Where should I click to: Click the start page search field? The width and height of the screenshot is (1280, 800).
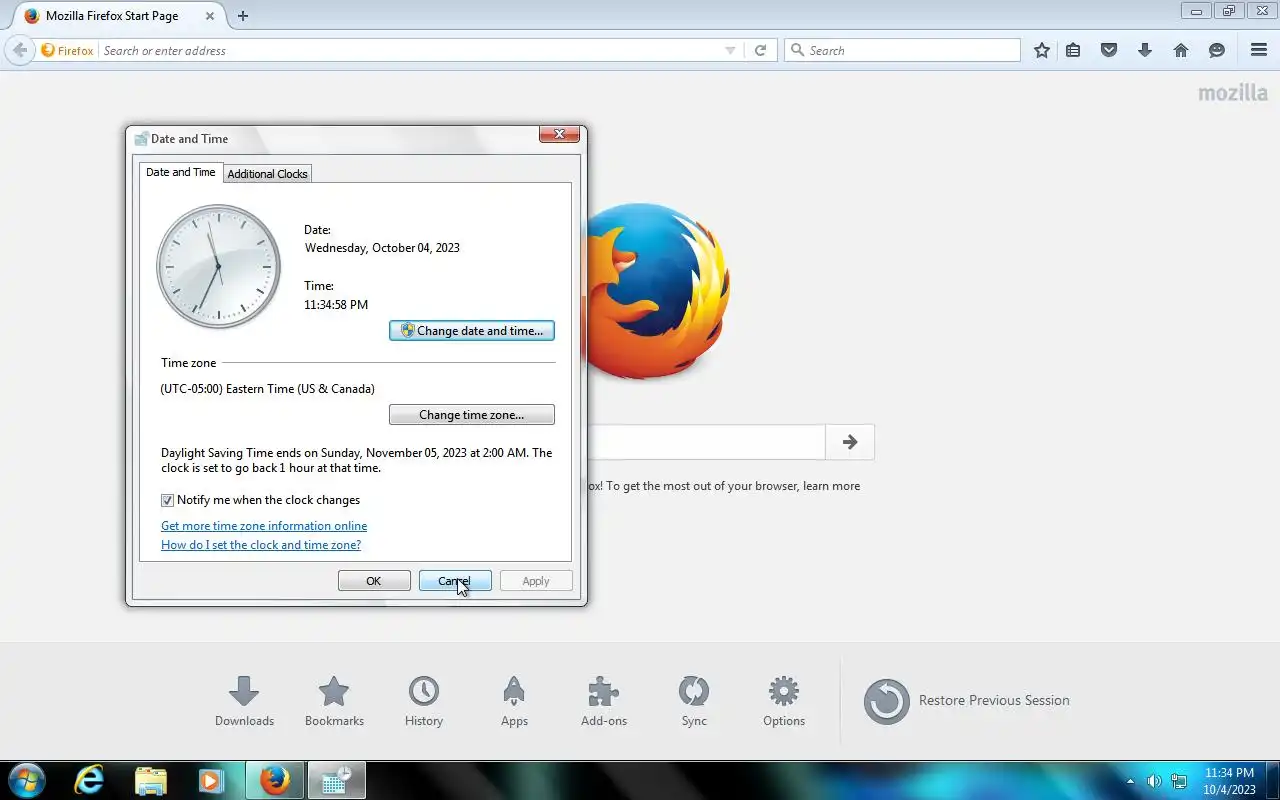tap(706, 442)
